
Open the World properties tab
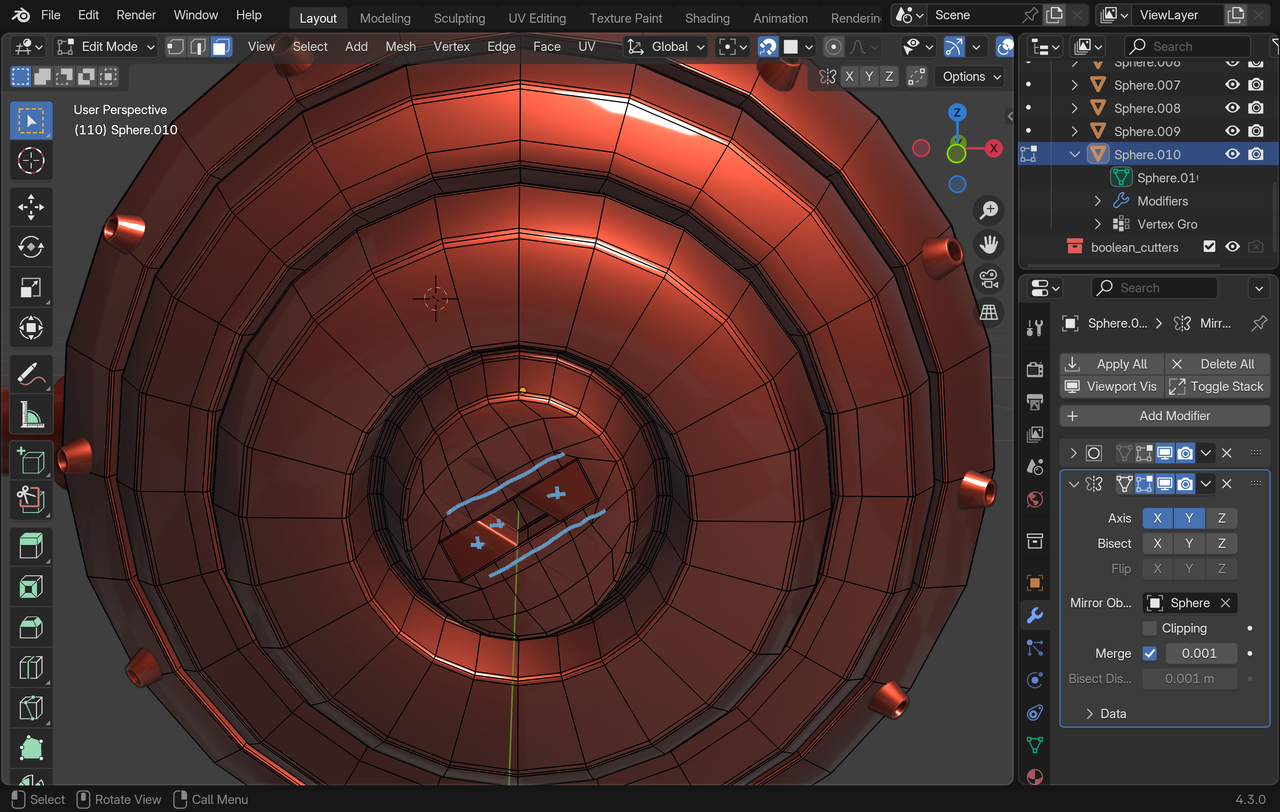(1035, 499)
